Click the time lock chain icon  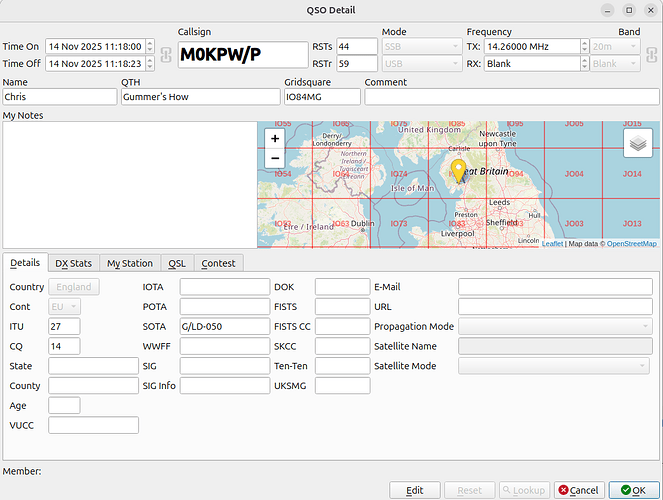click(x=165, y=55)
